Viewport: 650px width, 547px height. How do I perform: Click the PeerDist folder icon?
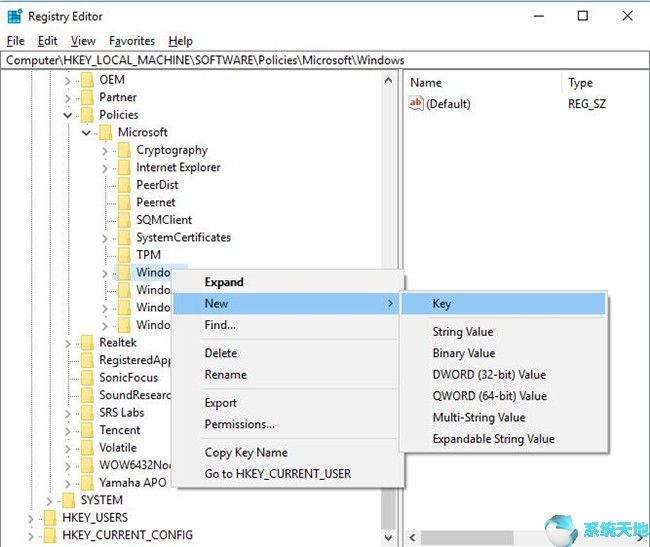[x=124, y=185]
